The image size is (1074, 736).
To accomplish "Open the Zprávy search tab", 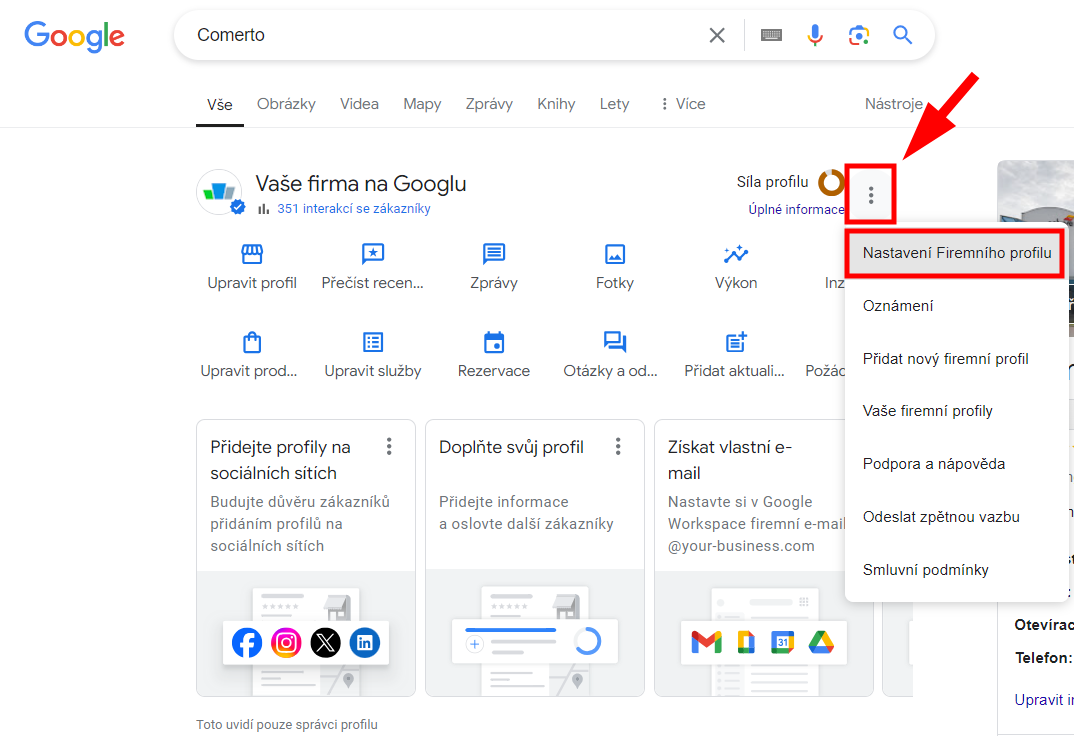I will tap(489, 104).
